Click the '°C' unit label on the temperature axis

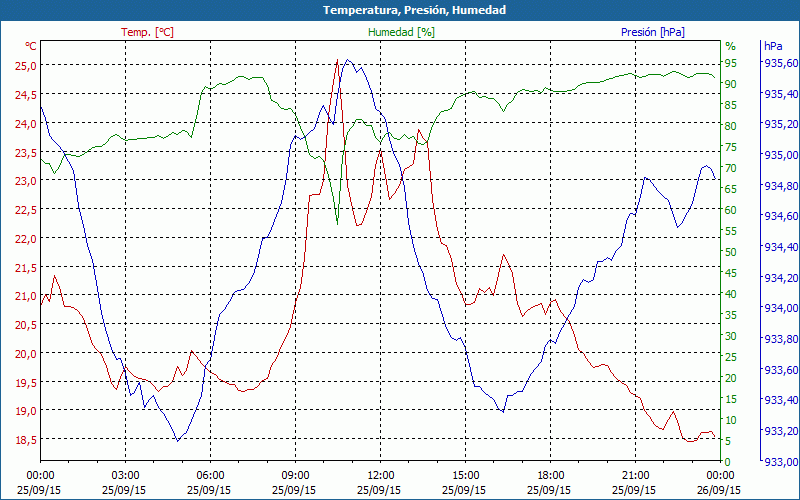pyautogui.click(x=31, y=46)
